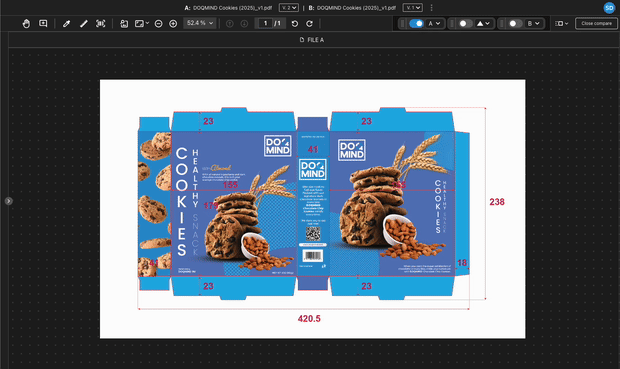Viewport: 620px width, 369px height.
Task: Select the hand pan tool
Action: pos(26,24)
